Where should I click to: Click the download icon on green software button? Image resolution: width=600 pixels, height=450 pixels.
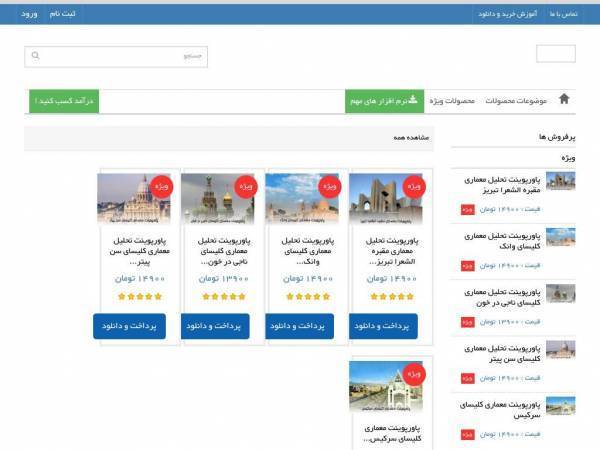[413, 100]
